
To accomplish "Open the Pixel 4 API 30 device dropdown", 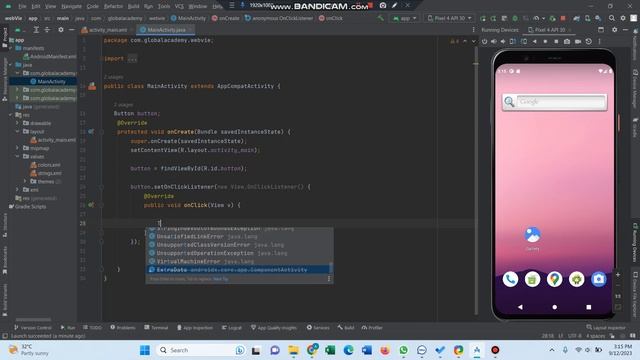I will tap(449, 18).
